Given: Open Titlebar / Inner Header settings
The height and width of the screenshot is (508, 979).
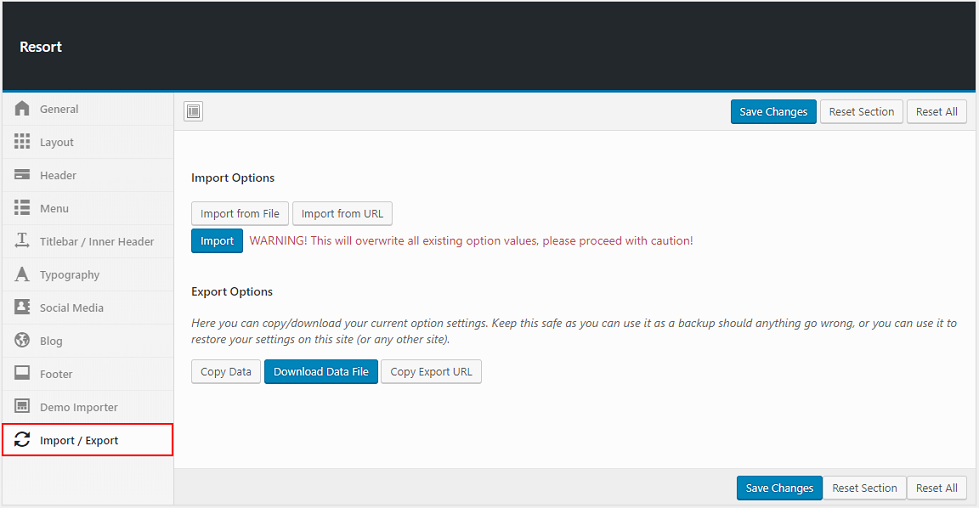Looking at the screenshot, I should [x=96, y=241].
